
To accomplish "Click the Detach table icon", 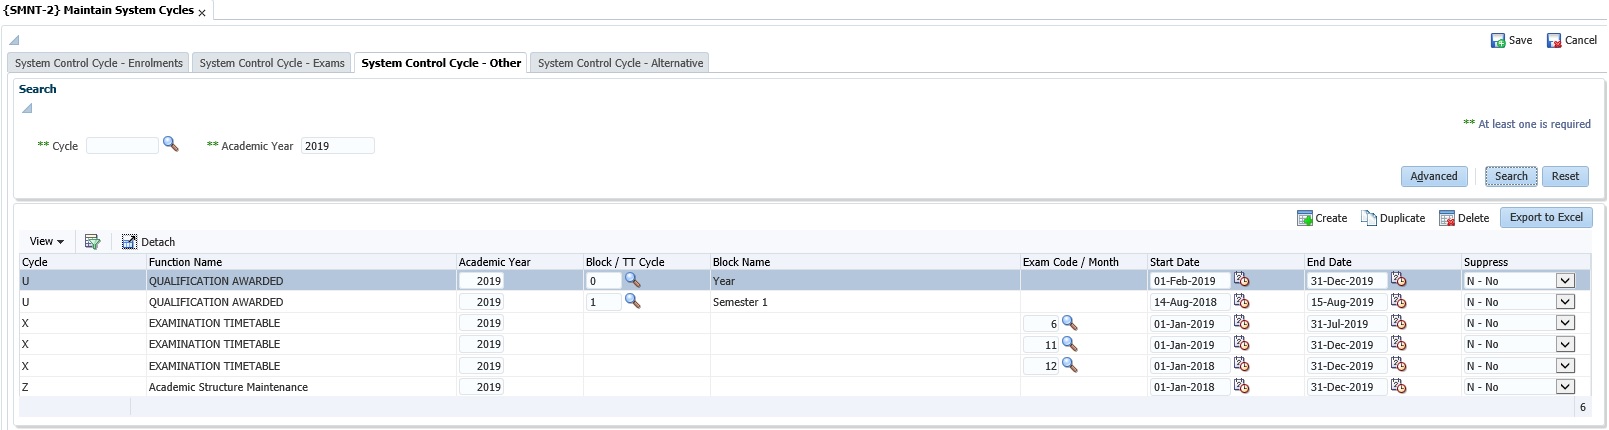I will (130, 242).
